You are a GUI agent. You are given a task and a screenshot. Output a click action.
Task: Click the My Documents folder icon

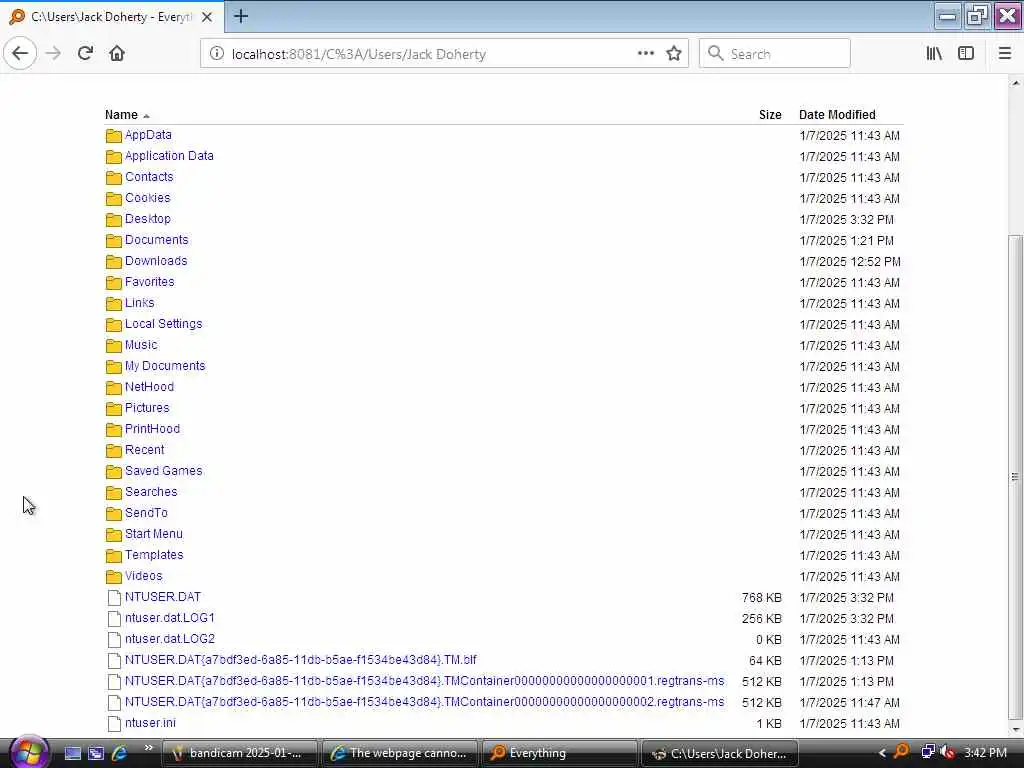pos(114,366)
